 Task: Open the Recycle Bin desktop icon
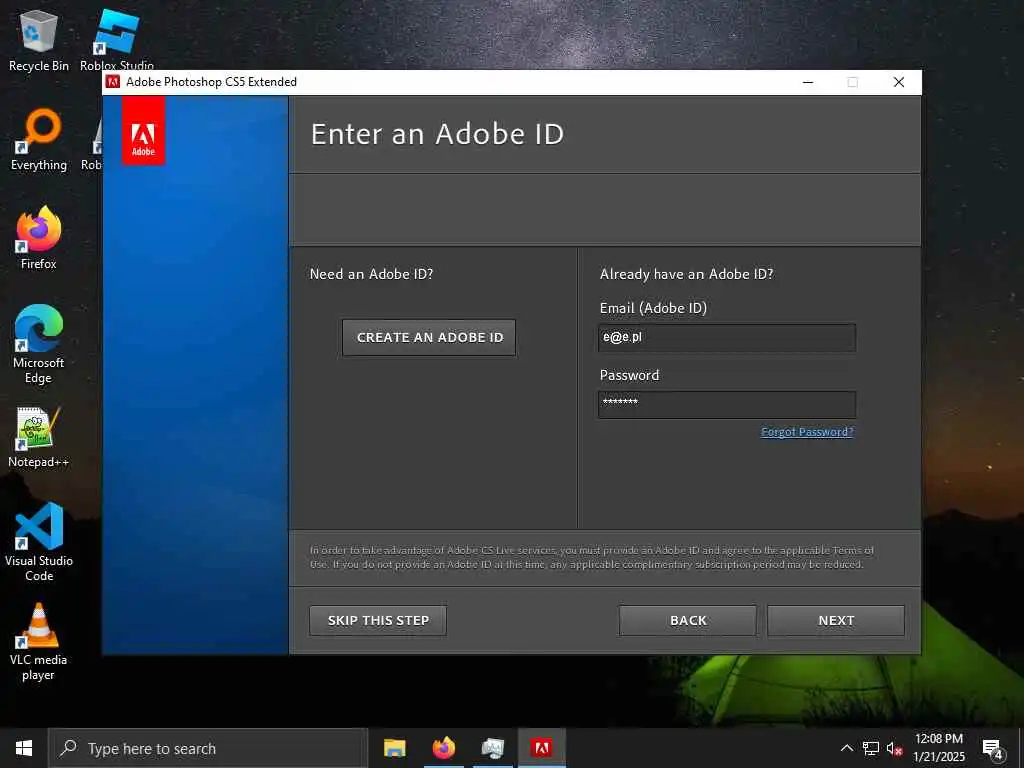point(39,41)
